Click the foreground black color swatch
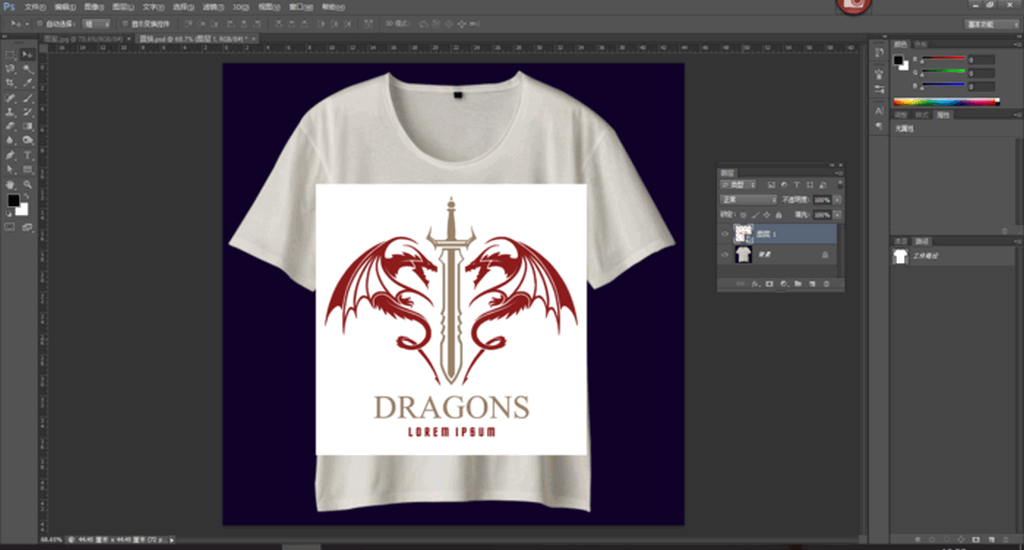Screen dimensions: 1024x550 [x=13, y=201]
